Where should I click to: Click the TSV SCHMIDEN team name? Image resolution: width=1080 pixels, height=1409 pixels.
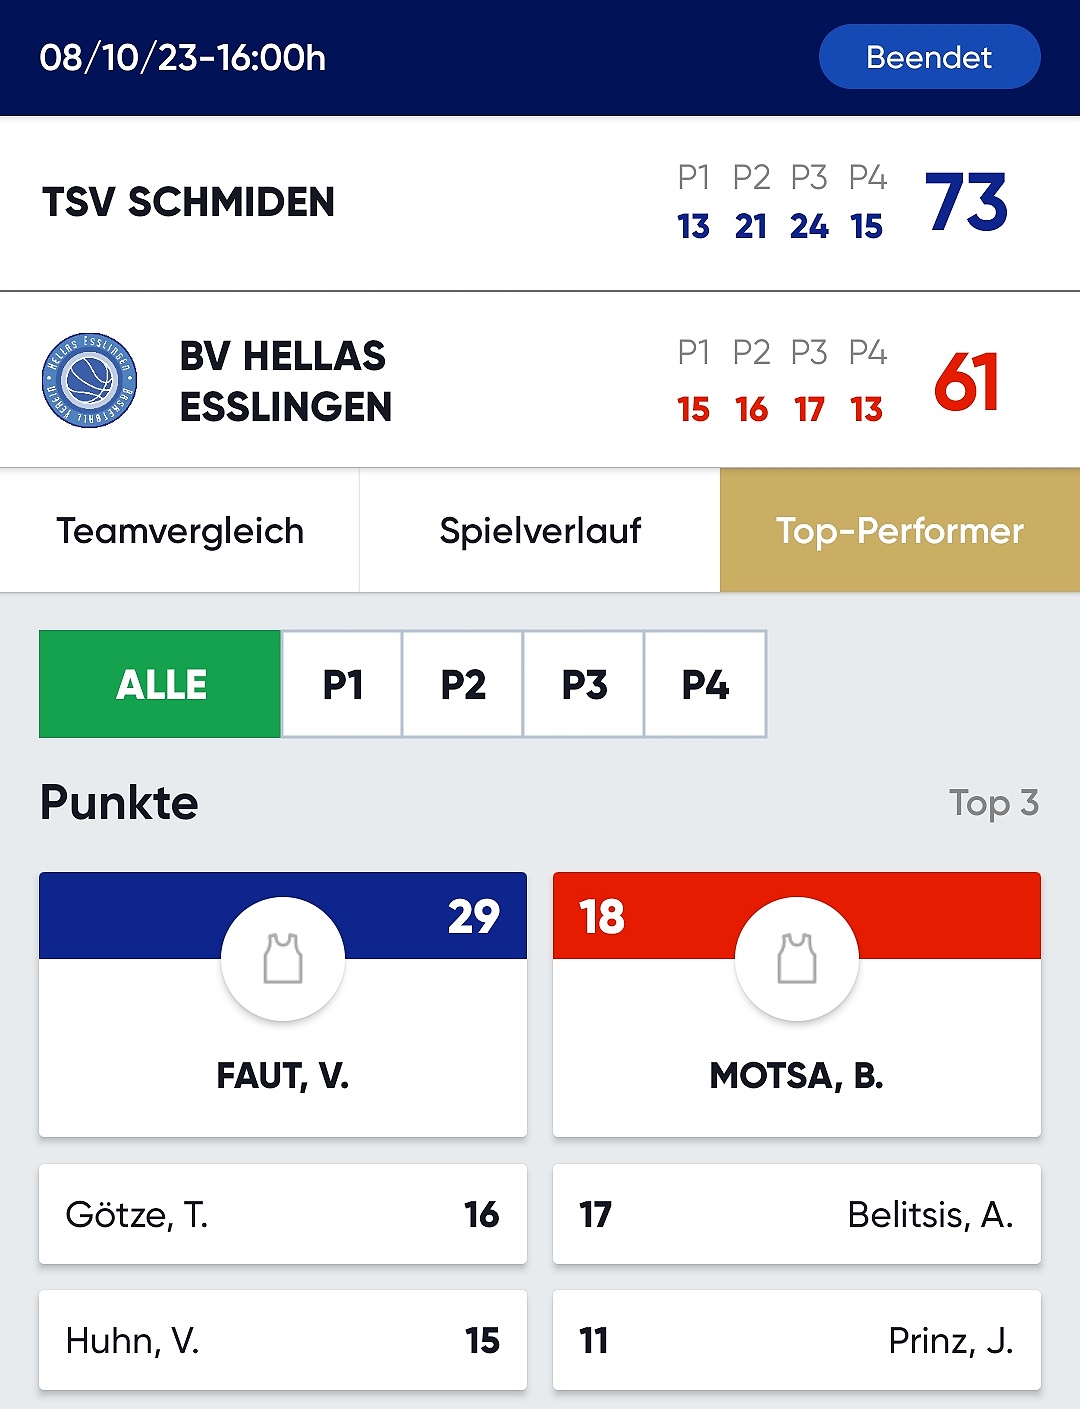[188, 202]
